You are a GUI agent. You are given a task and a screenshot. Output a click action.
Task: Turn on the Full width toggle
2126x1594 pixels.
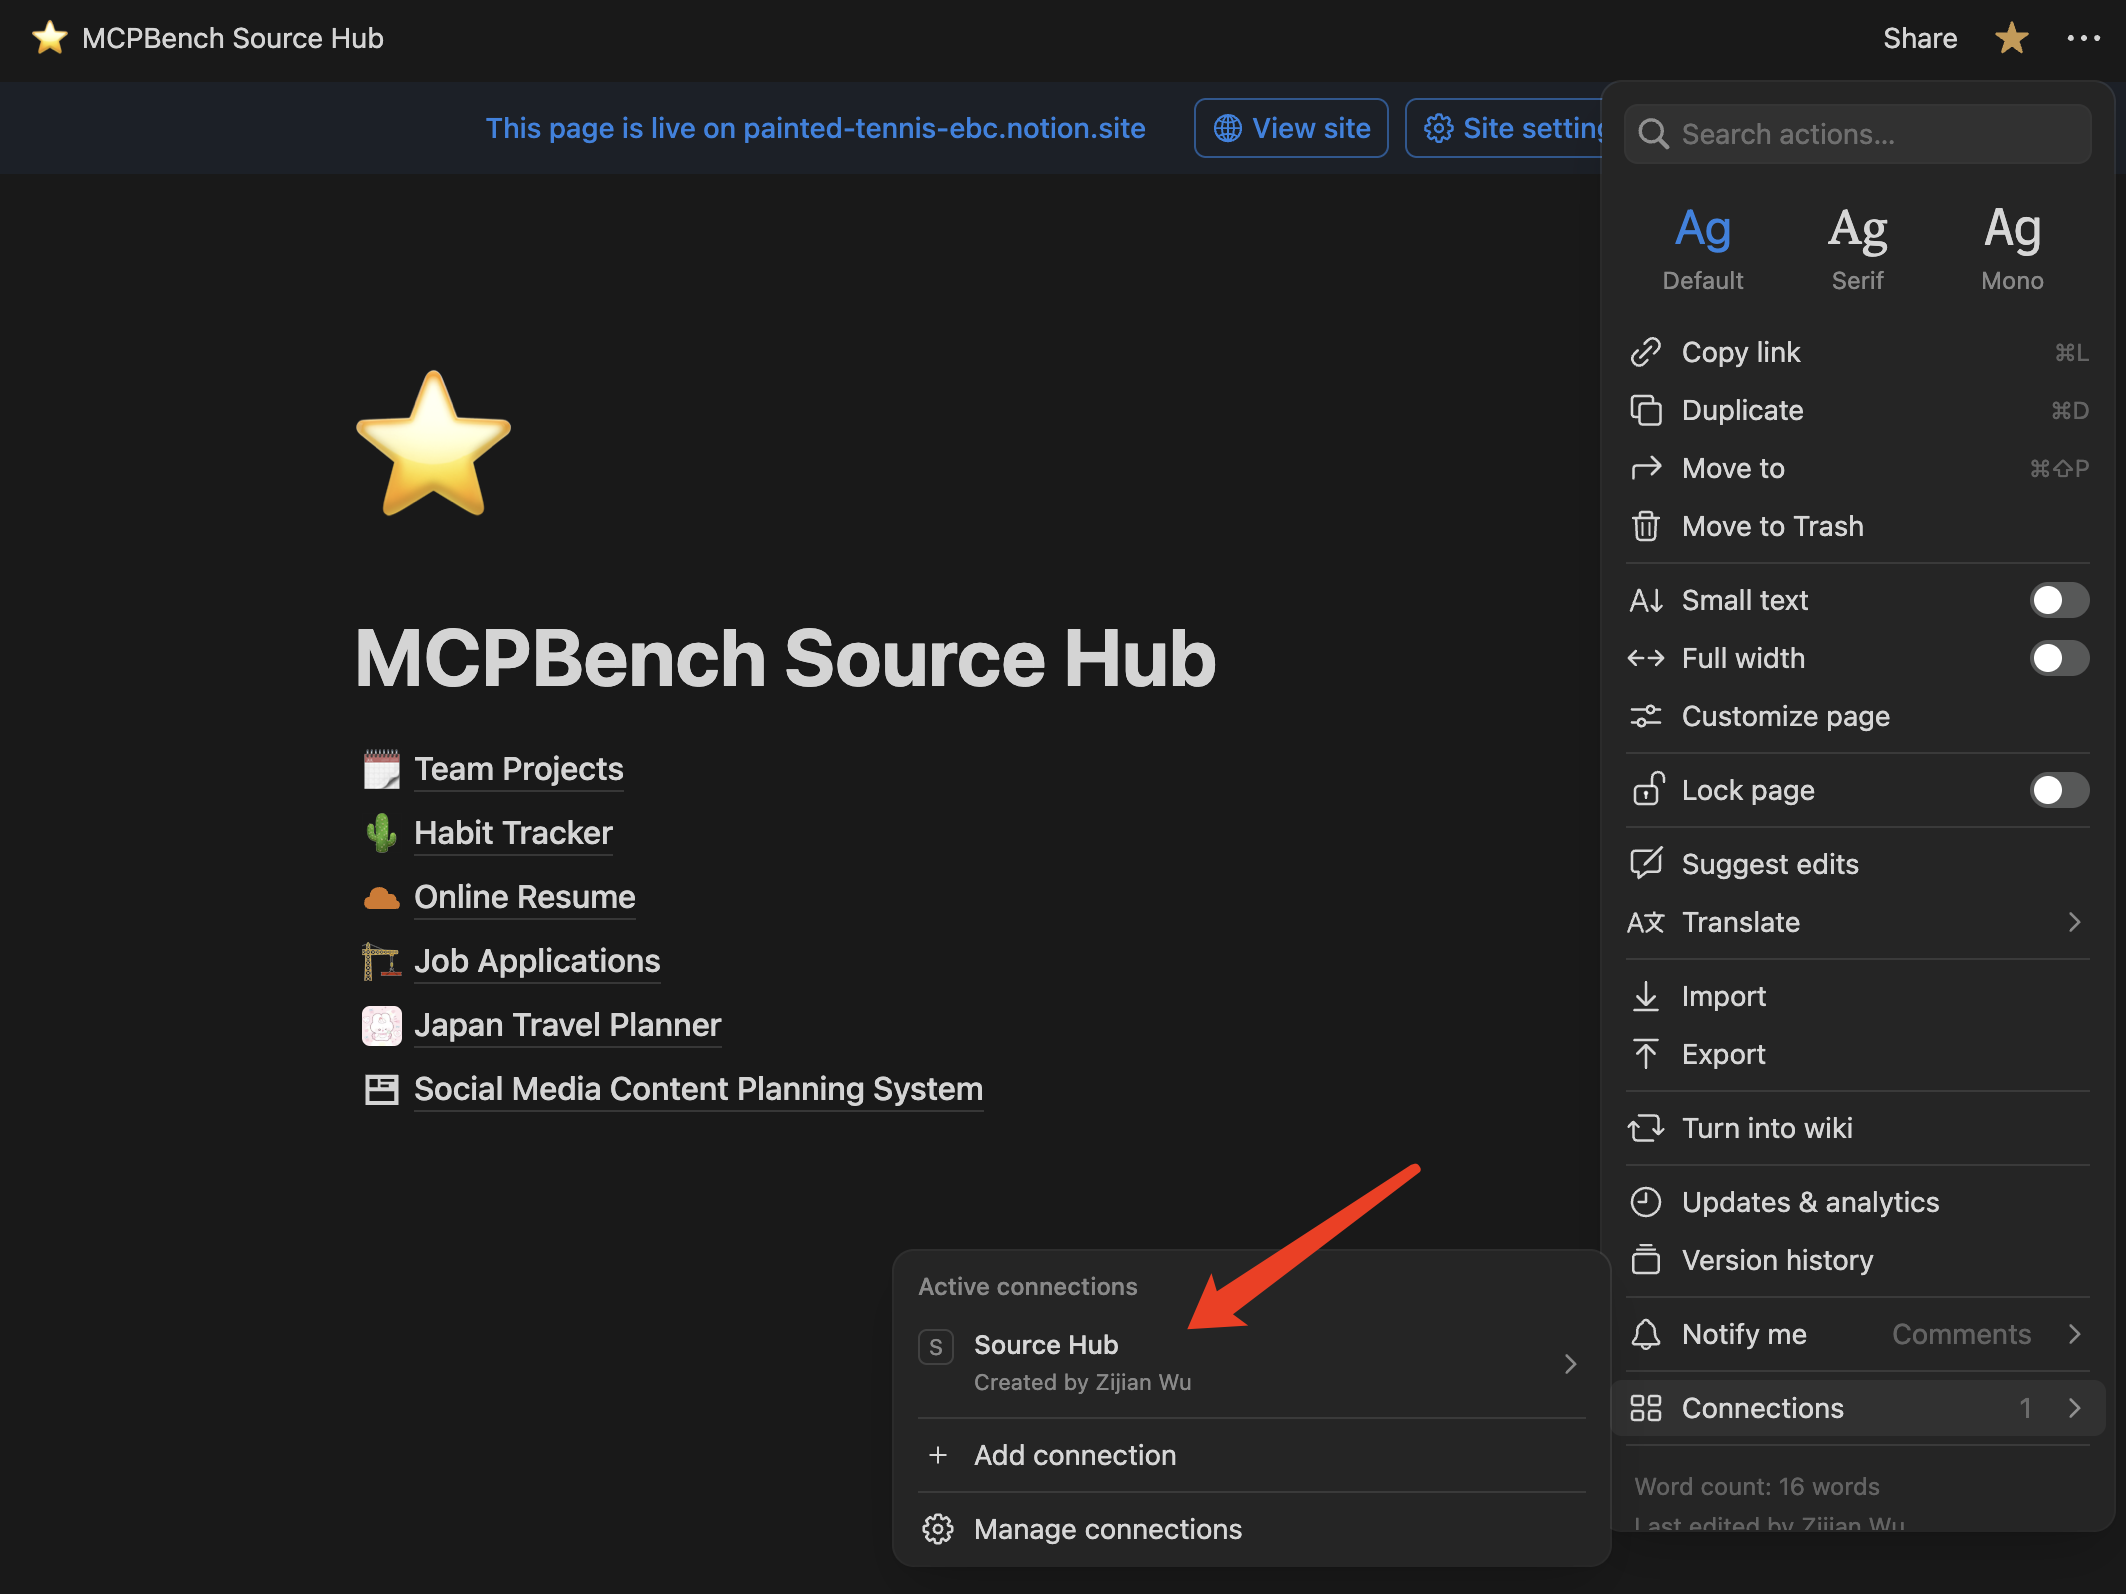(2058, 658)
